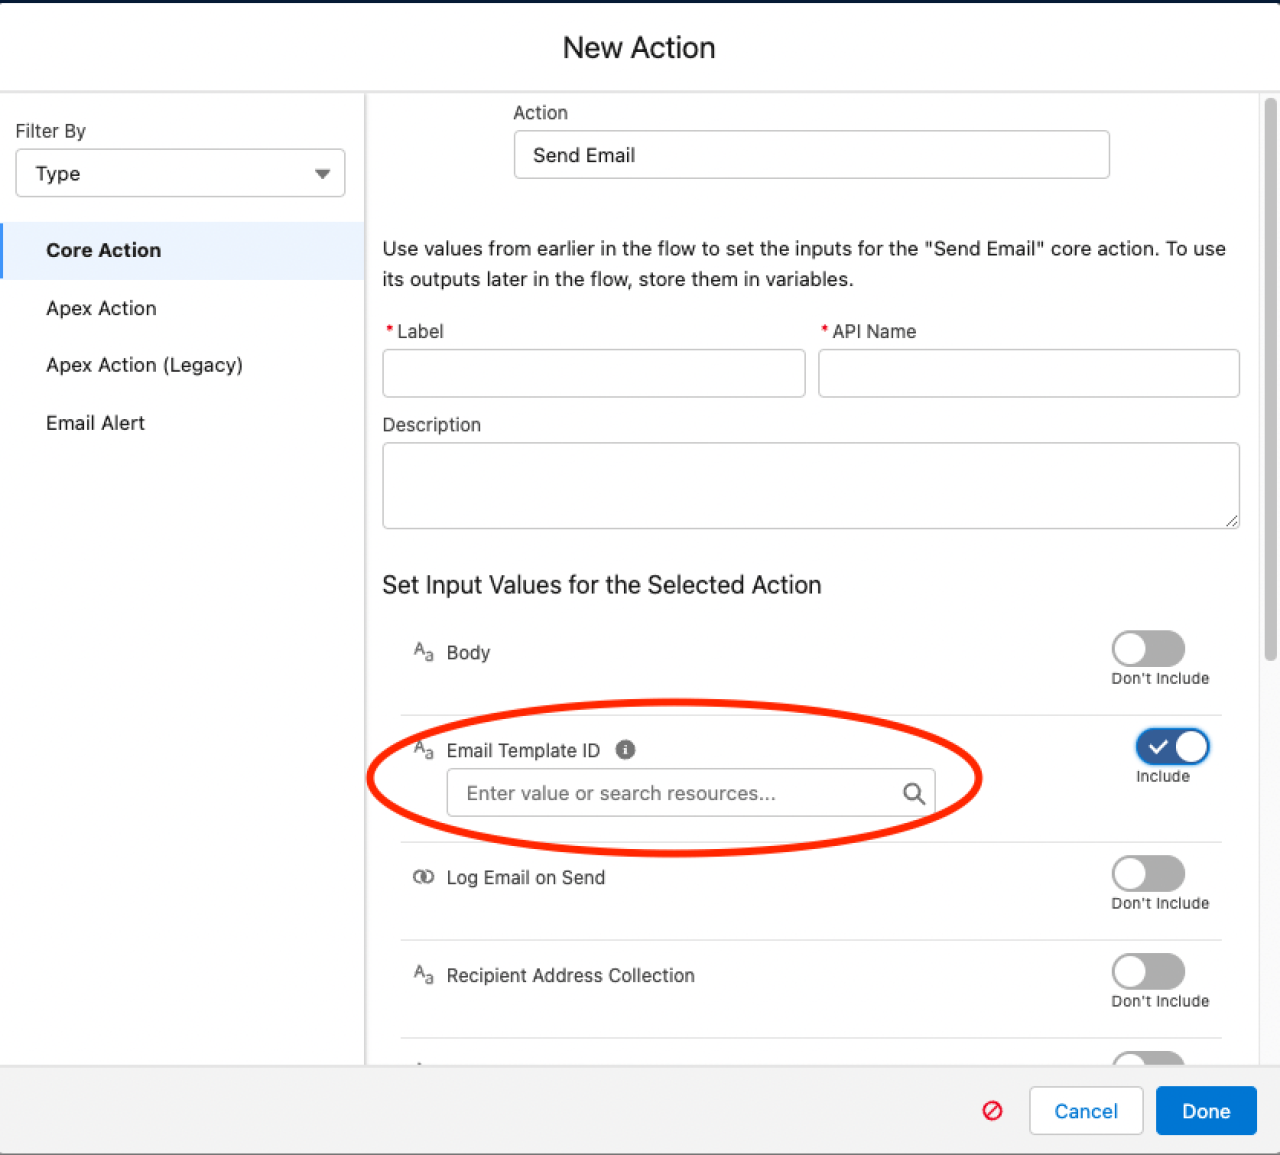Focus the API Name input field
The width and height of the screenshot is (1280, 1155).
[x=1028, y=373]
